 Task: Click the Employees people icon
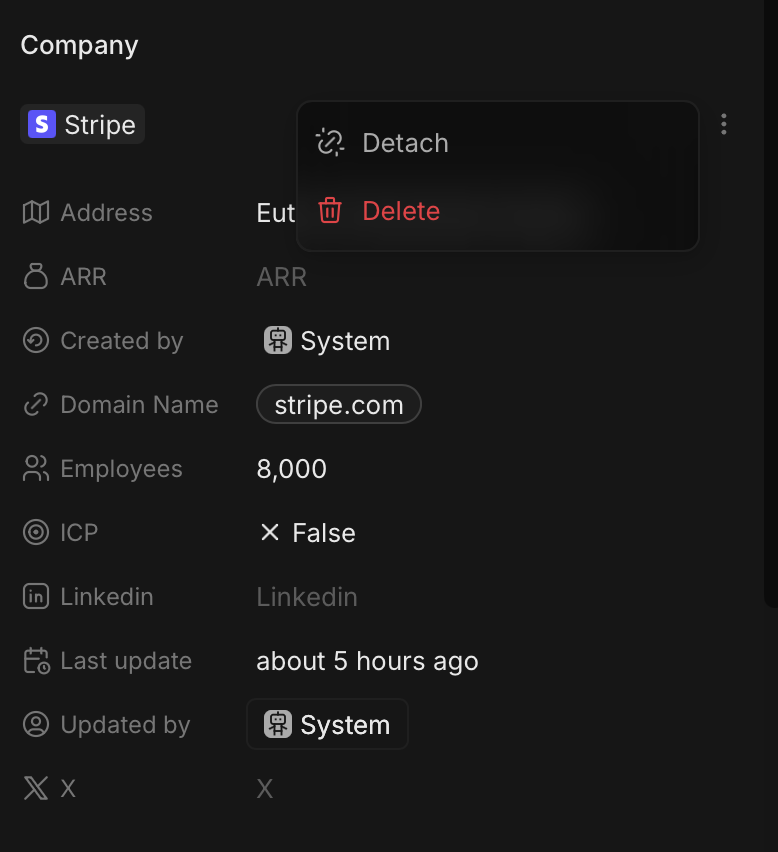36,469
